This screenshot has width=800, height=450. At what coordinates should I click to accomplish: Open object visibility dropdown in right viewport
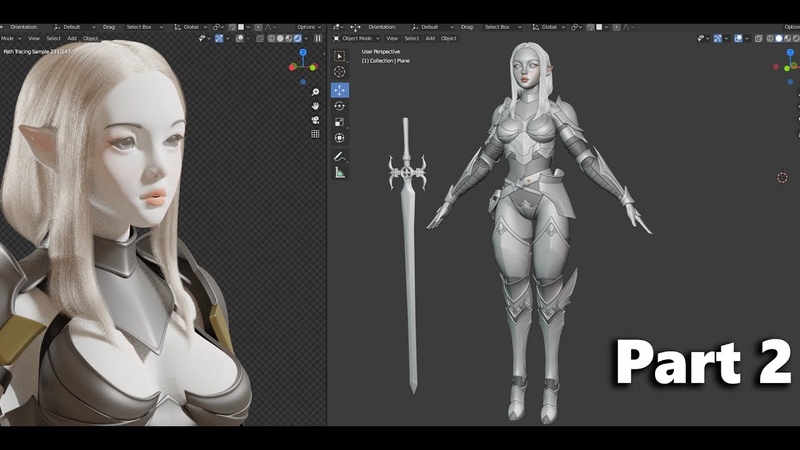[x=704, y=38]
